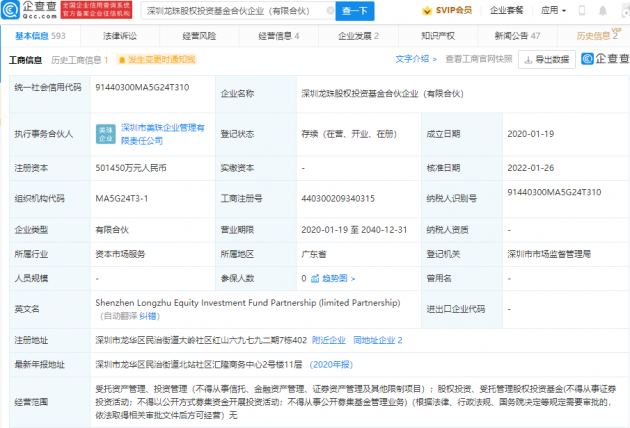
Task: Open the (2020年报) link
Action: (331, 365)
